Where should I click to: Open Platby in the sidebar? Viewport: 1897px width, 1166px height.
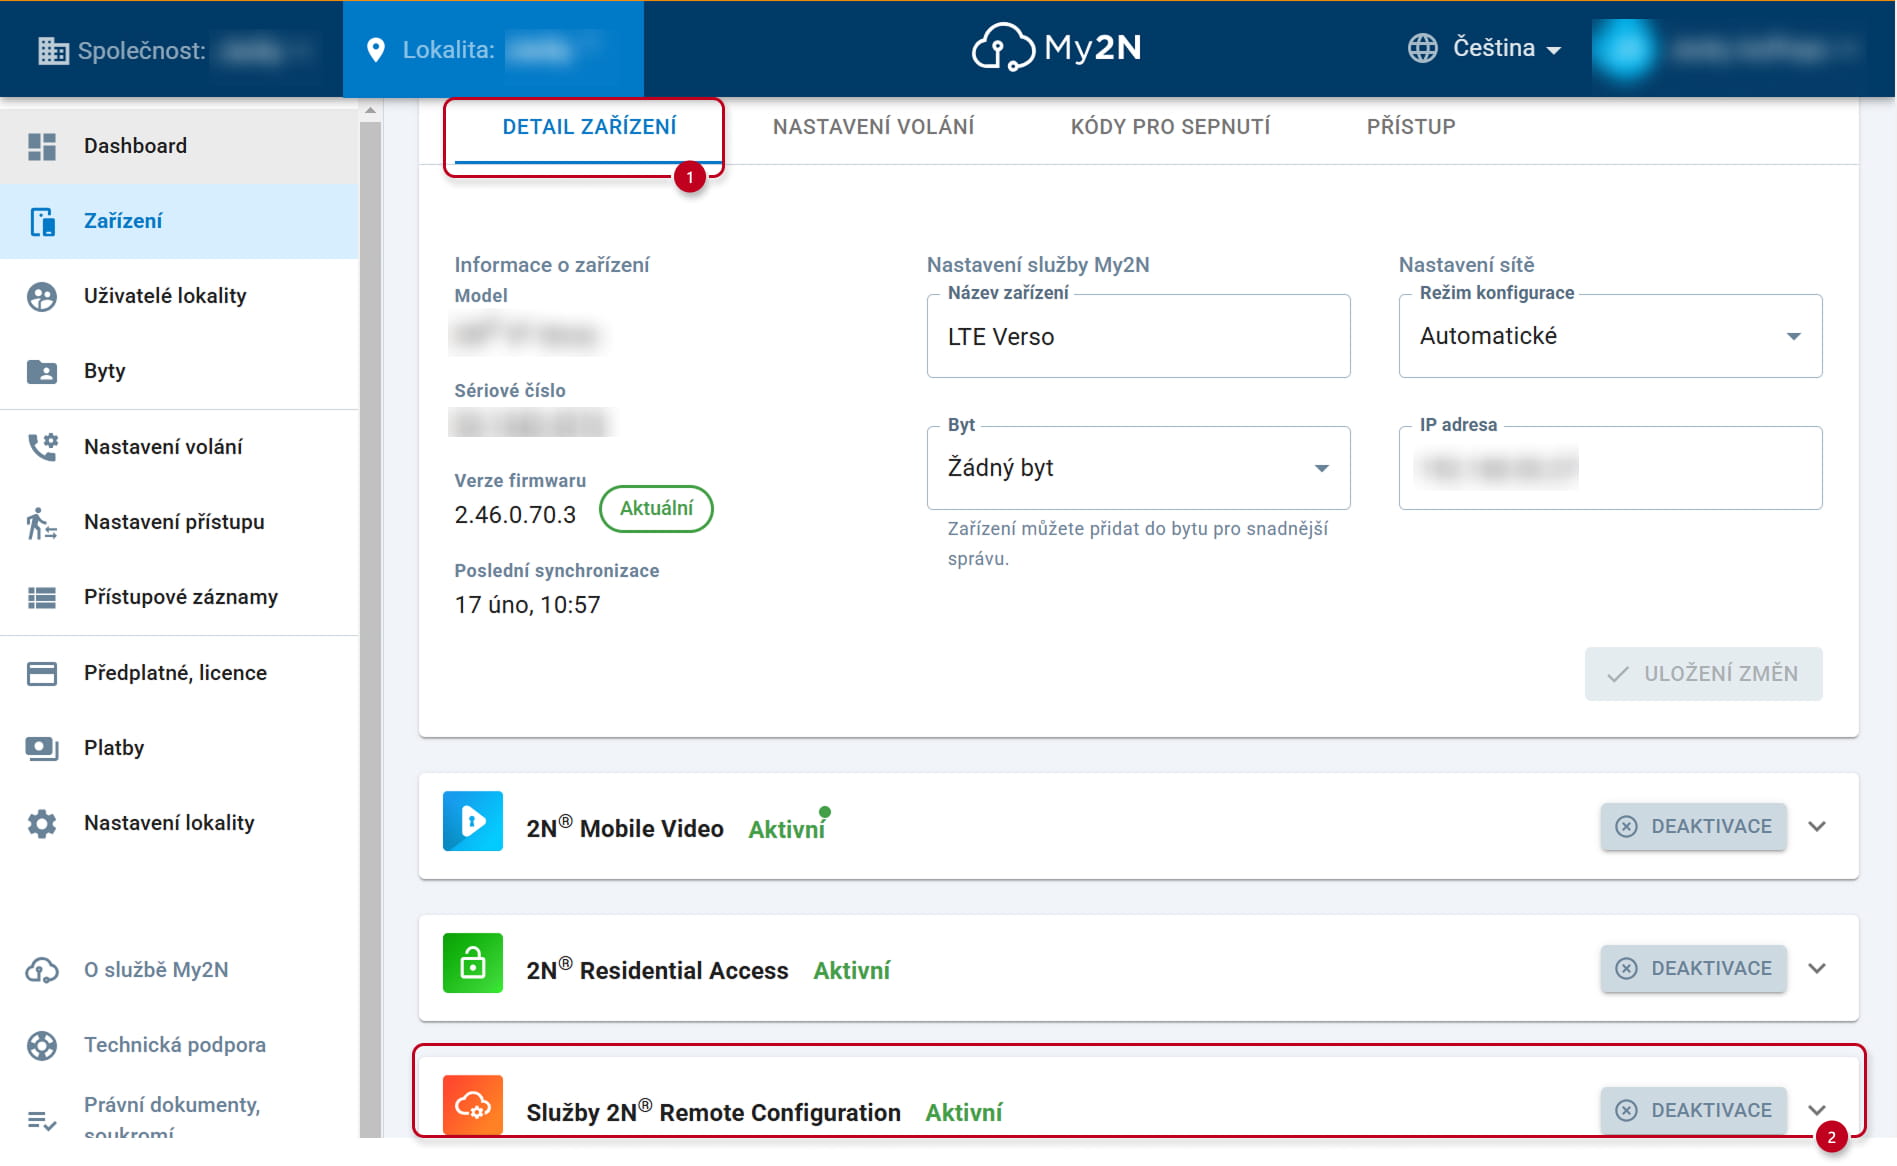pos(179,748)
